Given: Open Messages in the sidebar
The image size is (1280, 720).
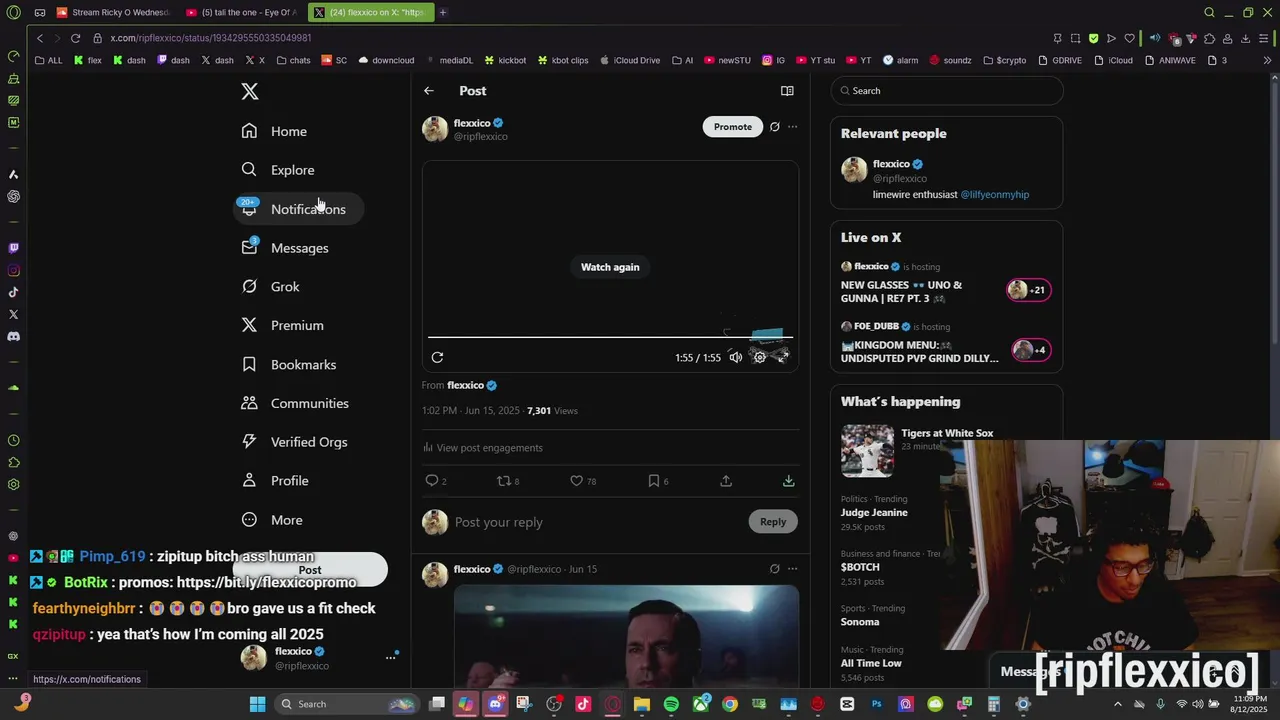Looking at the screenshot, I should [285, 248].
